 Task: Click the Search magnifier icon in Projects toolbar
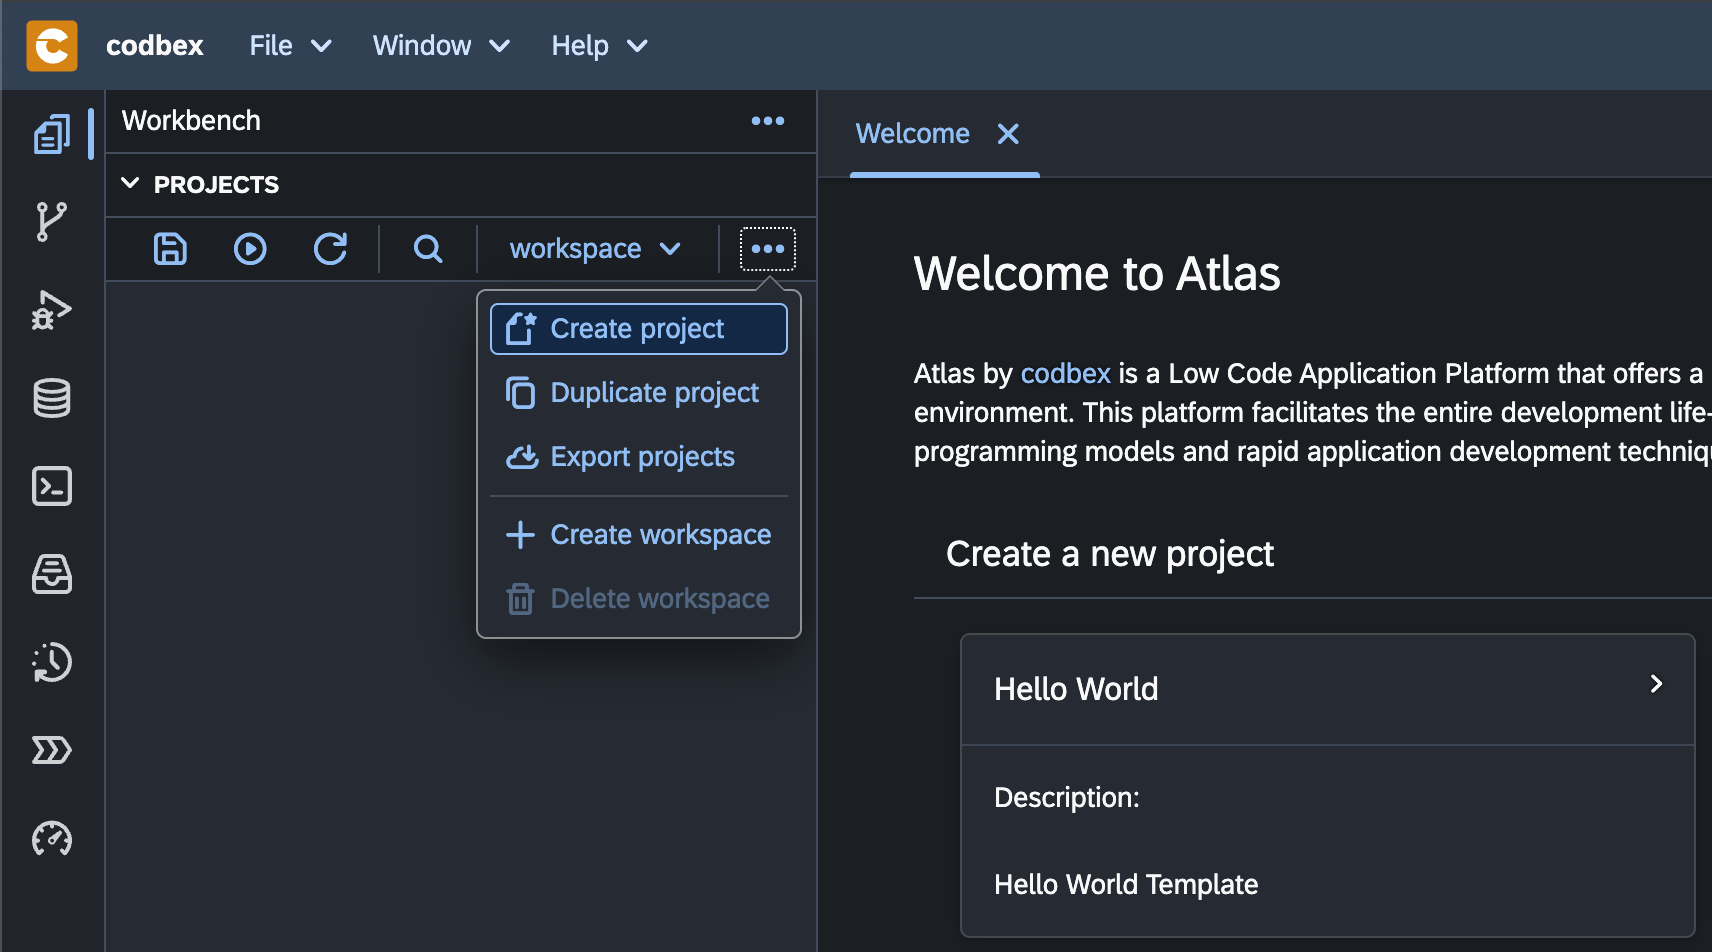(x=428, y=248)
